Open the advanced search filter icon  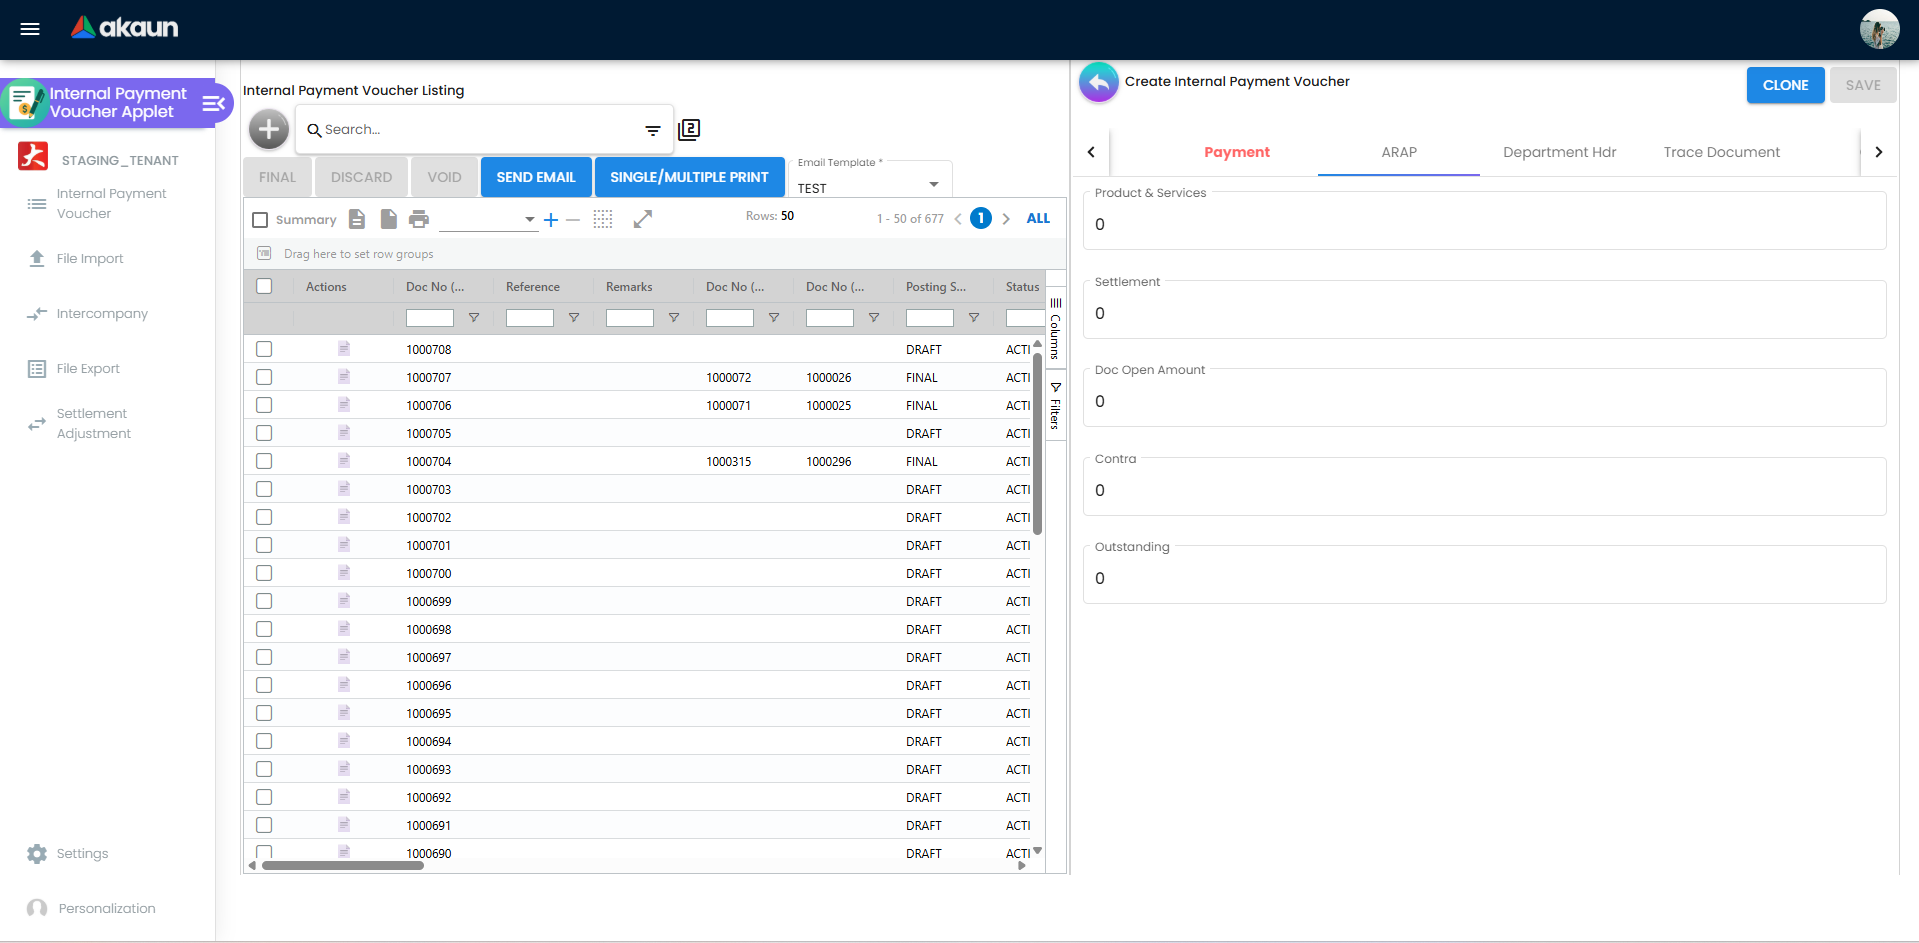tap(653, 130)
